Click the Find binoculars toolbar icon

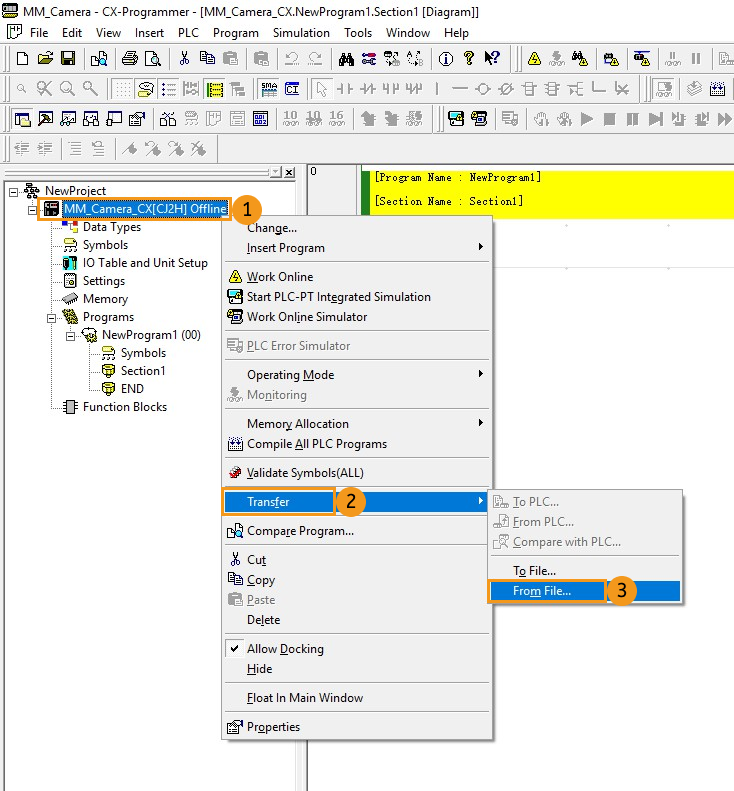[347, 59]
